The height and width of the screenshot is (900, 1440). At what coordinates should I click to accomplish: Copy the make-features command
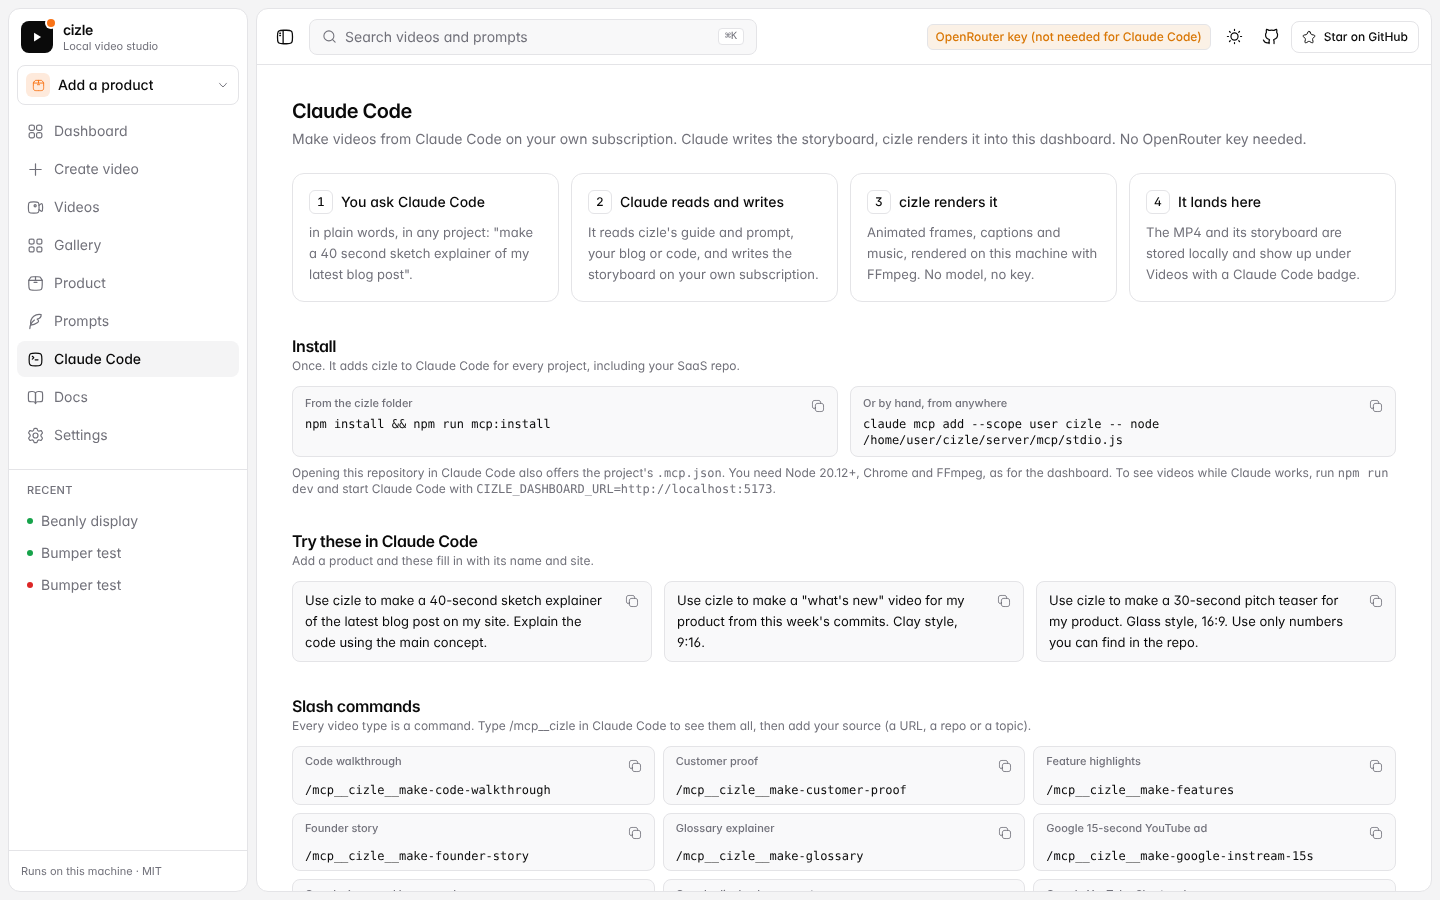click(x=1376, y=766)
